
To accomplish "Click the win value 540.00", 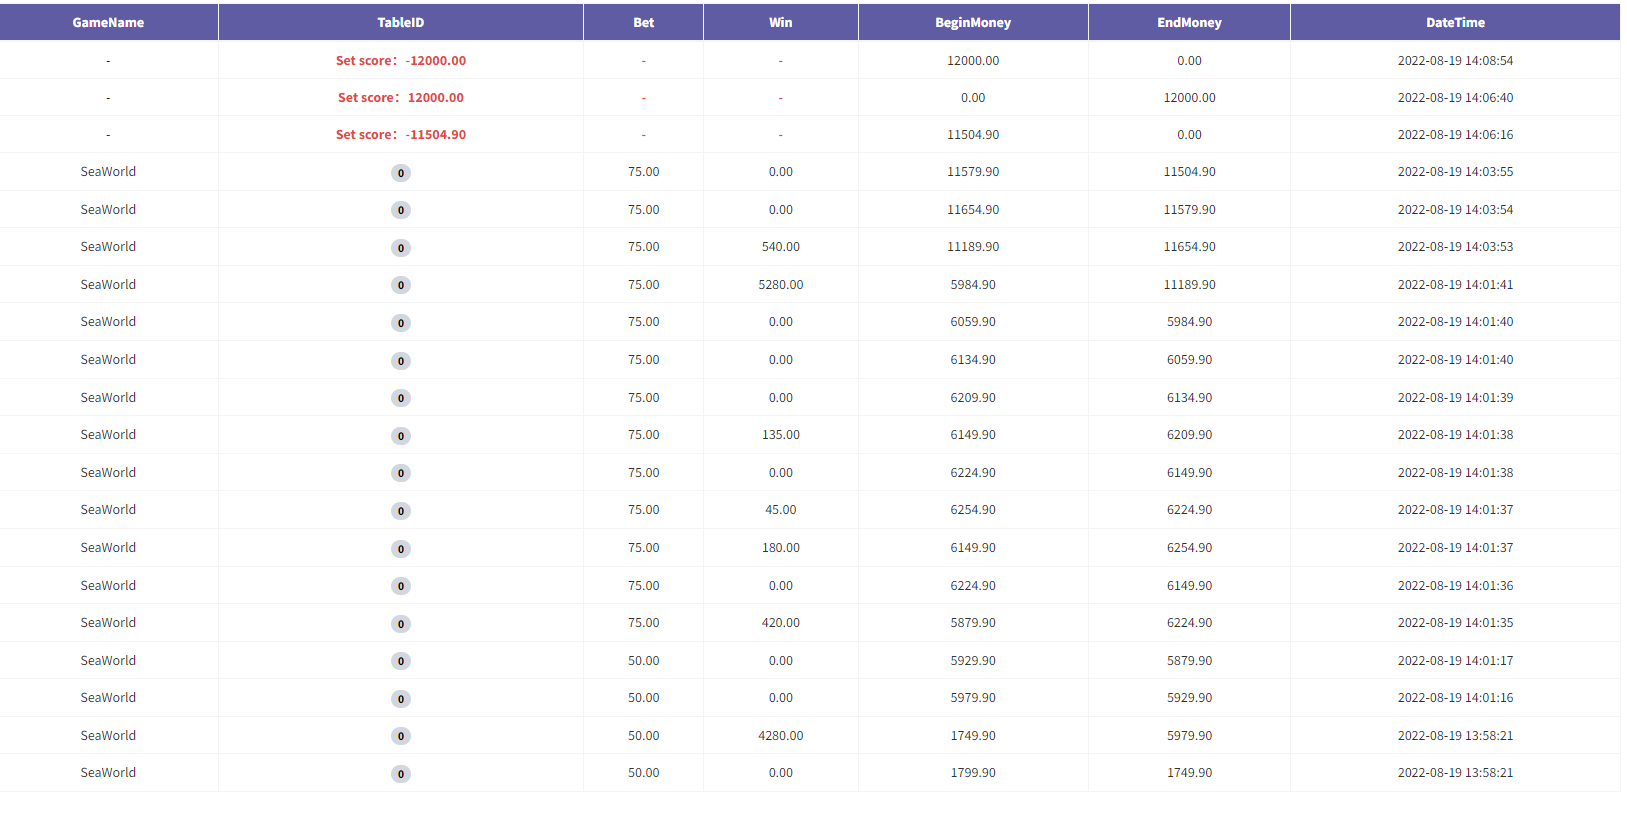I will tap(780, 246).
